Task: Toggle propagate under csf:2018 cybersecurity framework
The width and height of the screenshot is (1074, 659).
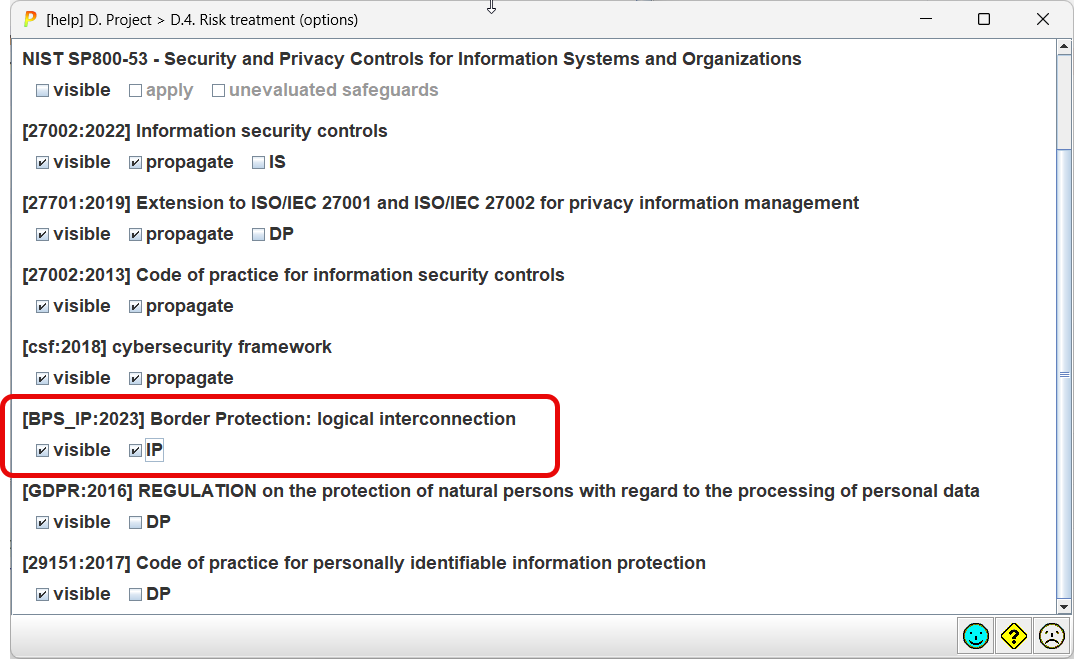Action: [135, 379]
